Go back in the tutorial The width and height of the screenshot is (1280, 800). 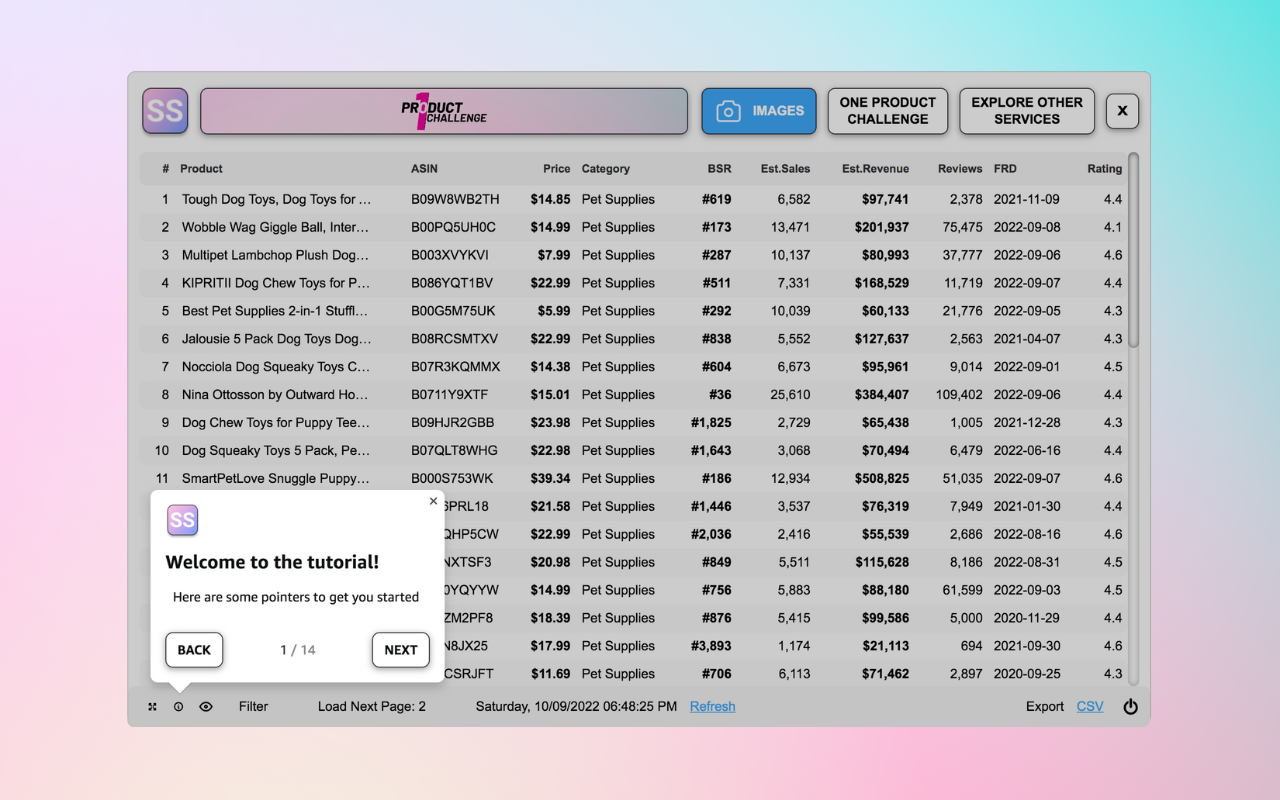pyautogui.click(x=194, y=650)
